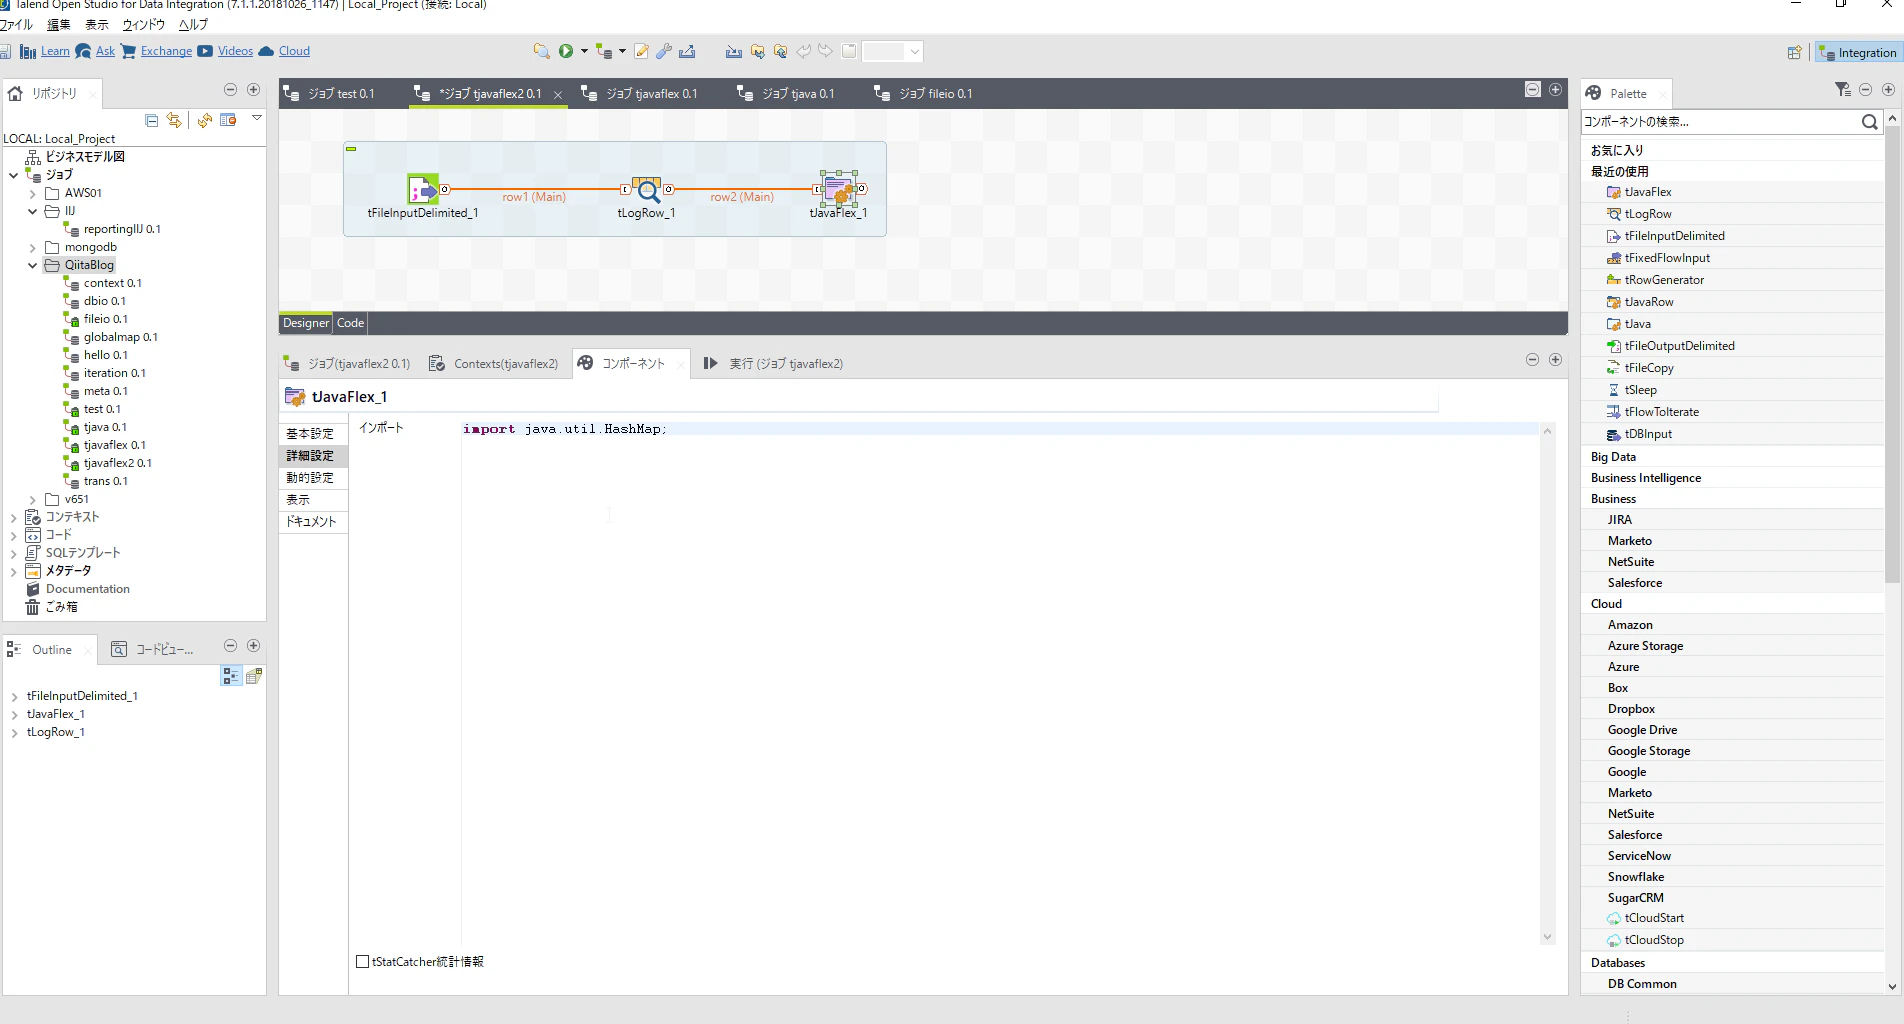1904x1024 pixels.
Task: Click the Palette filter icon
Action: [1843, 90]
